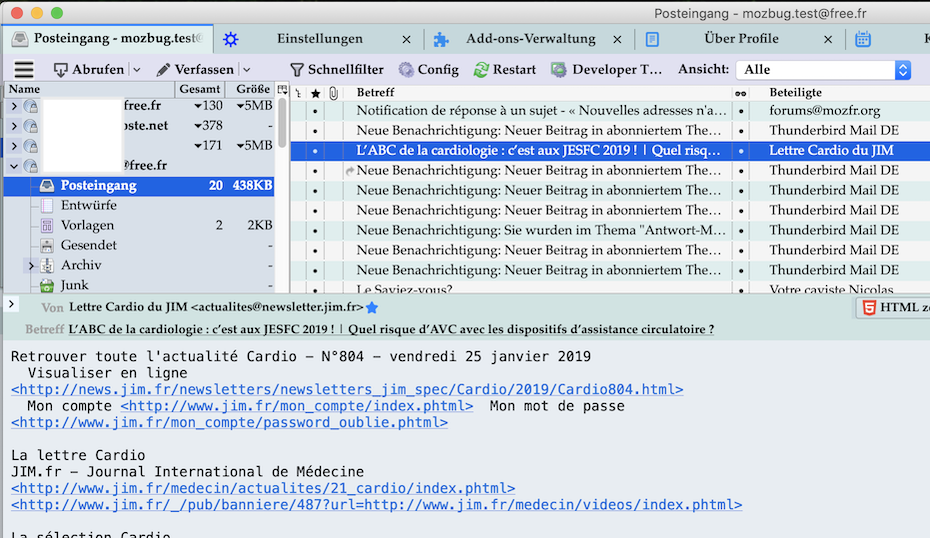Image resolution: width=930 pixels, height=538 pixels.
Task: Open the hamburger application menu
Action: pos(24,70)
